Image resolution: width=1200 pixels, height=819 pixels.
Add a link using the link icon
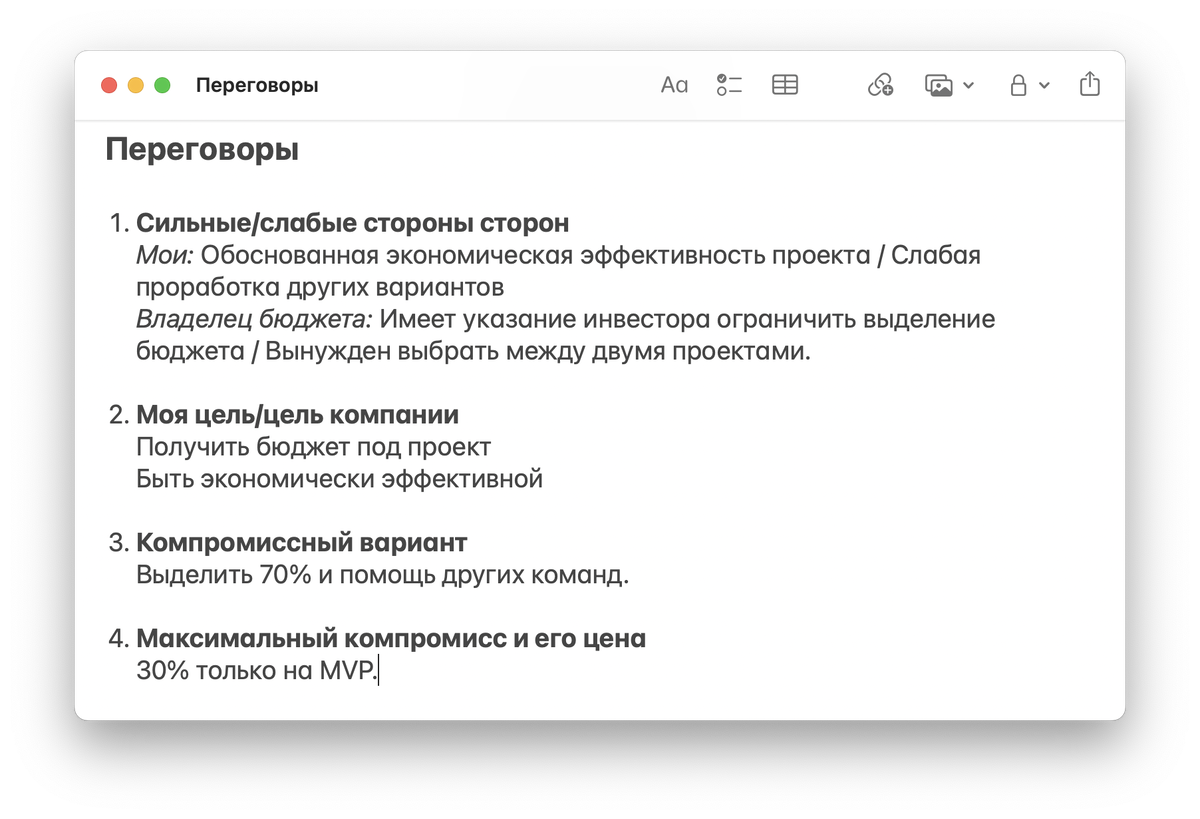(879, 85)
